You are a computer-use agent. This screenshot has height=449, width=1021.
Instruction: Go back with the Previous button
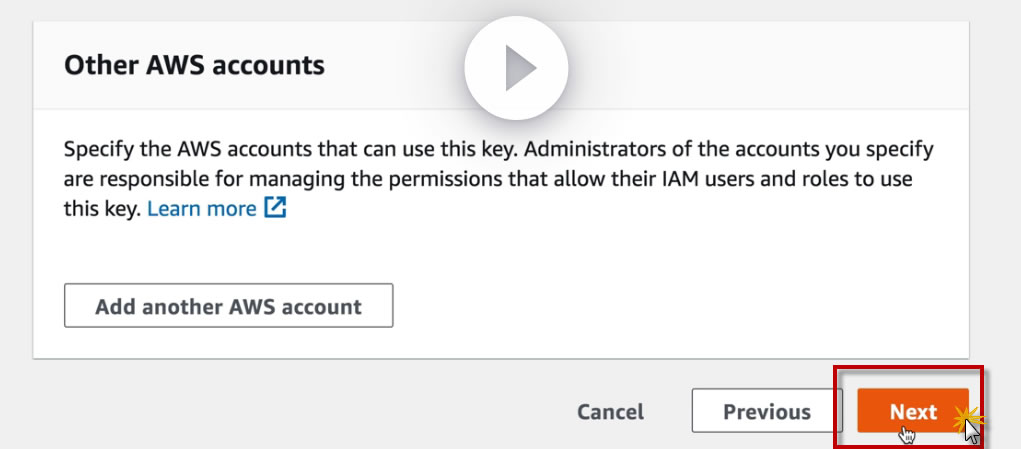coord(767,412)
